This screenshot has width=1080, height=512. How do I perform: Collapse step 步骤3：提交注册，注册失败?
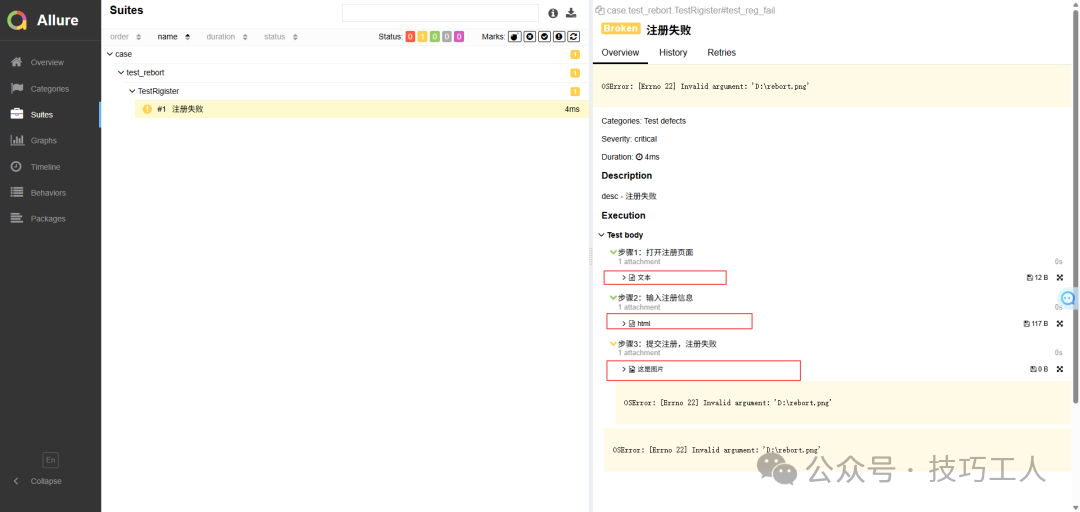[613, 343]
